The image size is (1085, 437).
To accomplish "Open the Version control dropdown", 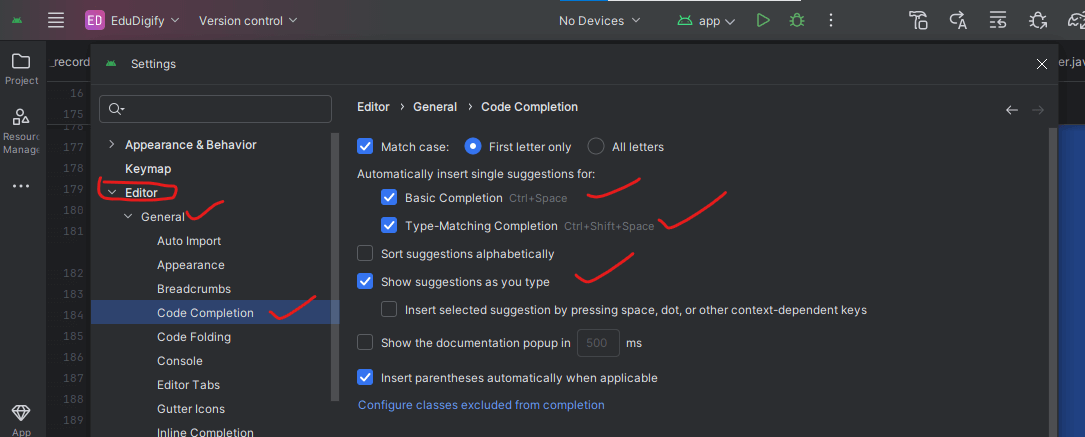I will 248,21.
